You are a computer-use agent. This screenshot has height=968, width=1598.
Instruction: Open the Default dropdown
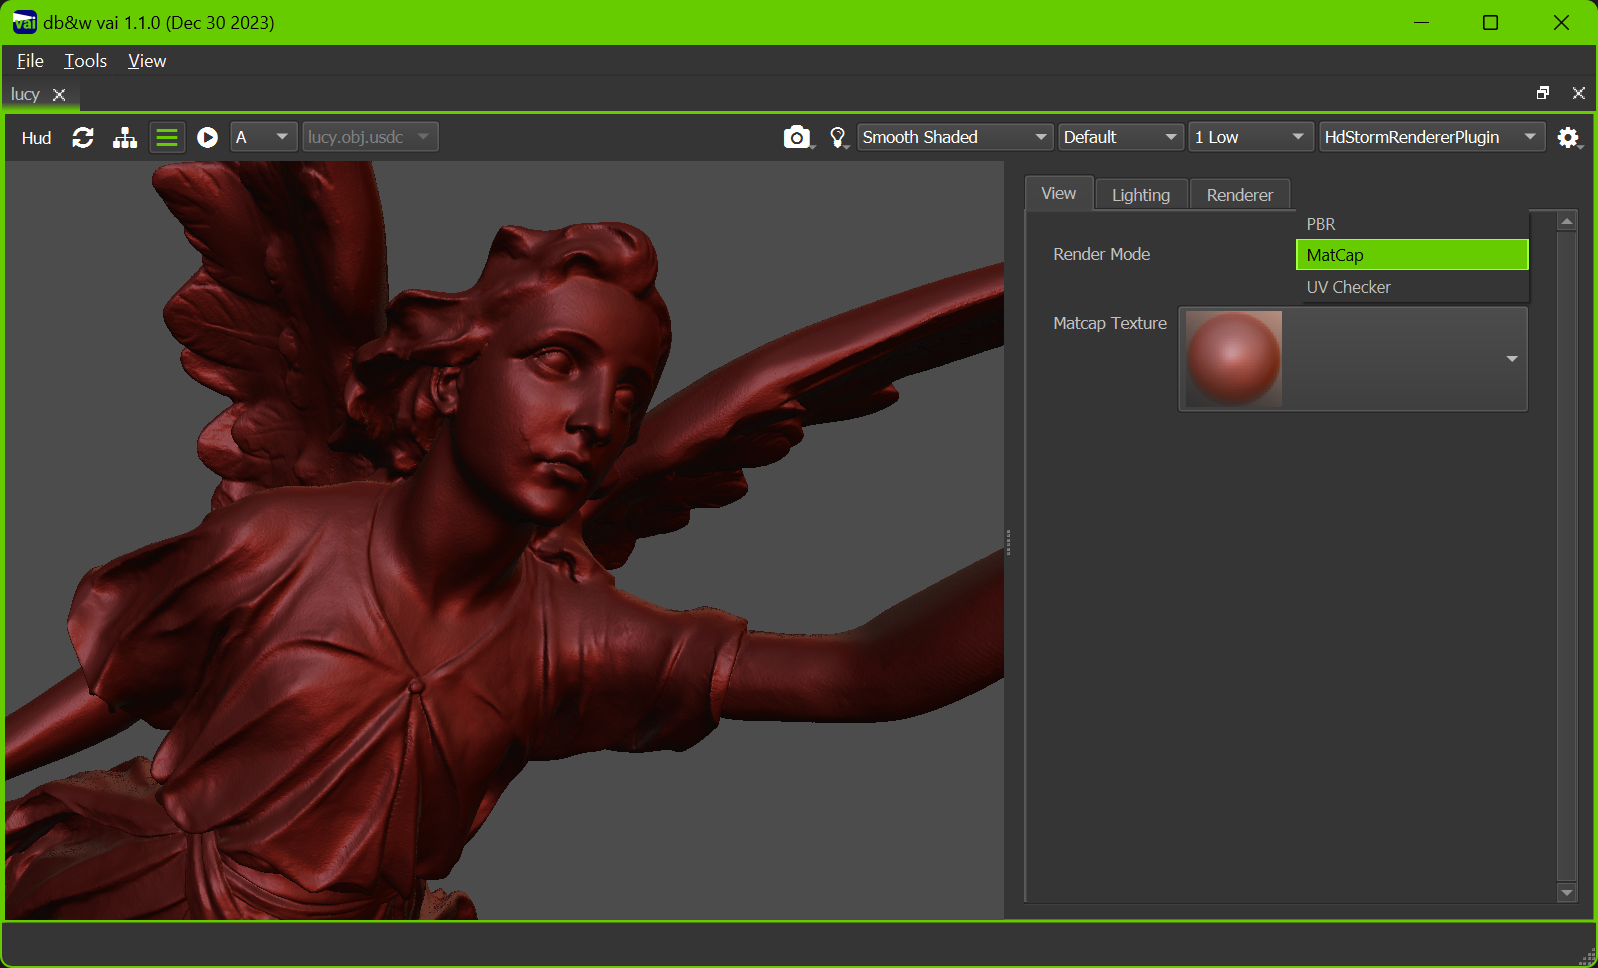click(1121, 137)
